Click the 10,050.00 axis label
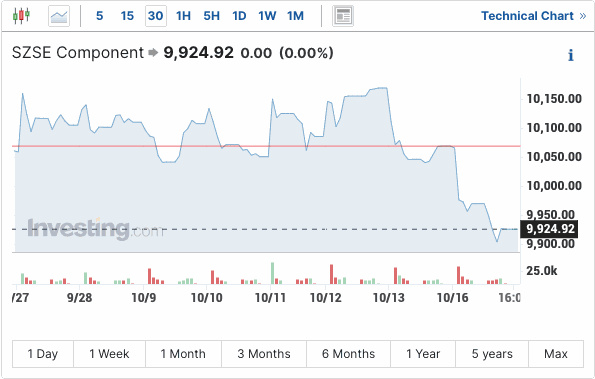This screenshot has width=595, height=379. tap(554, 157)
